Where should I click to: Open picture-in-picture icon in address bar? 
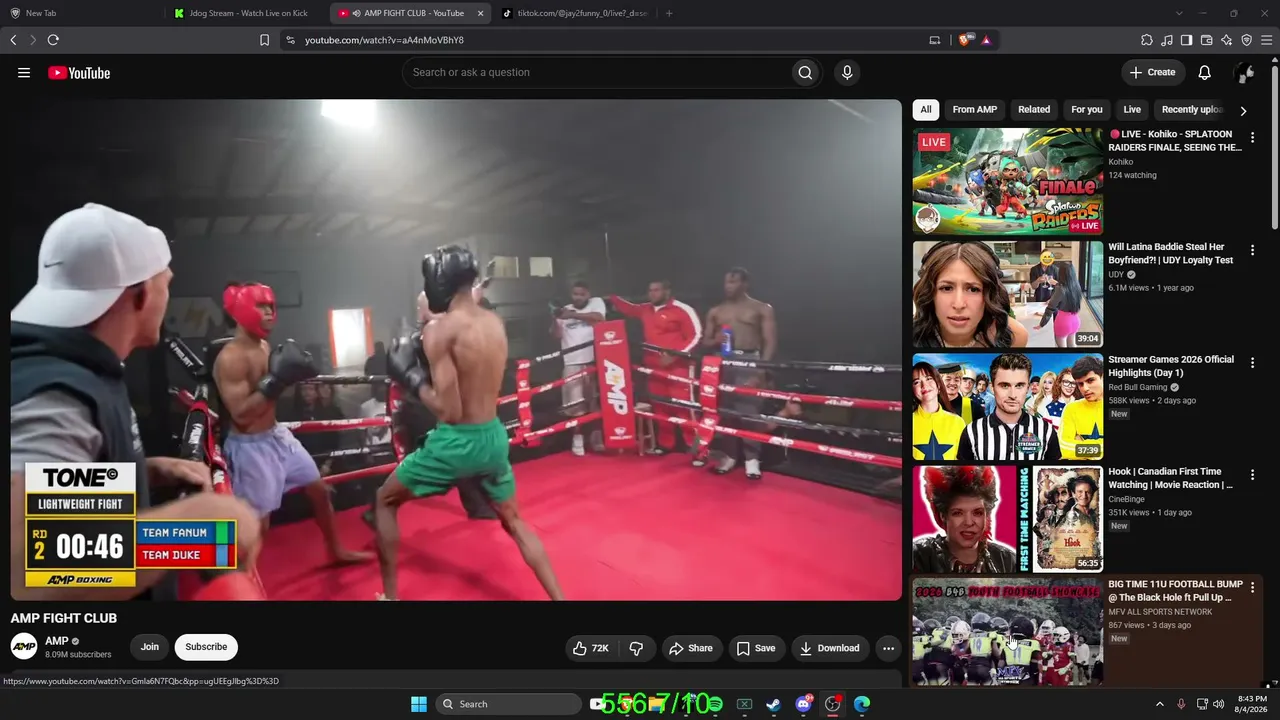(935, 40)
